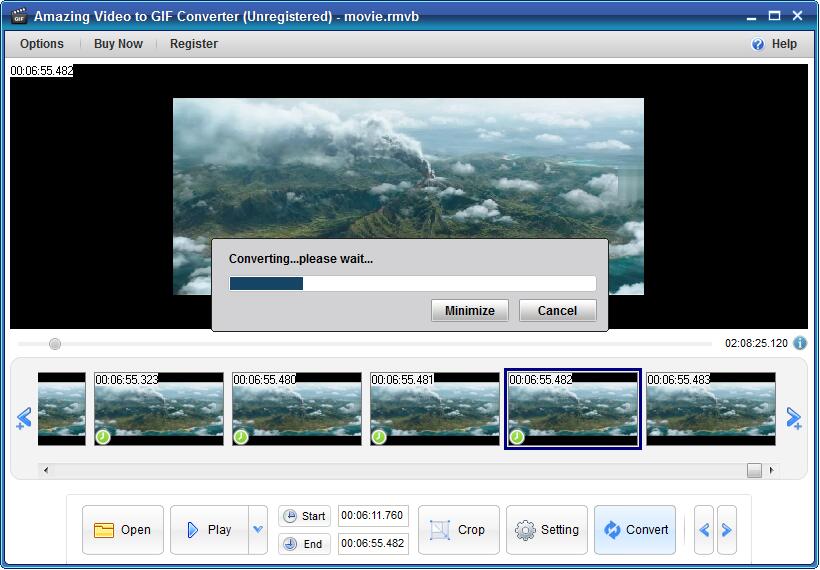Minimize the converting dialog
The width and height of the screenshot is (820, 570).
[470, 311]
